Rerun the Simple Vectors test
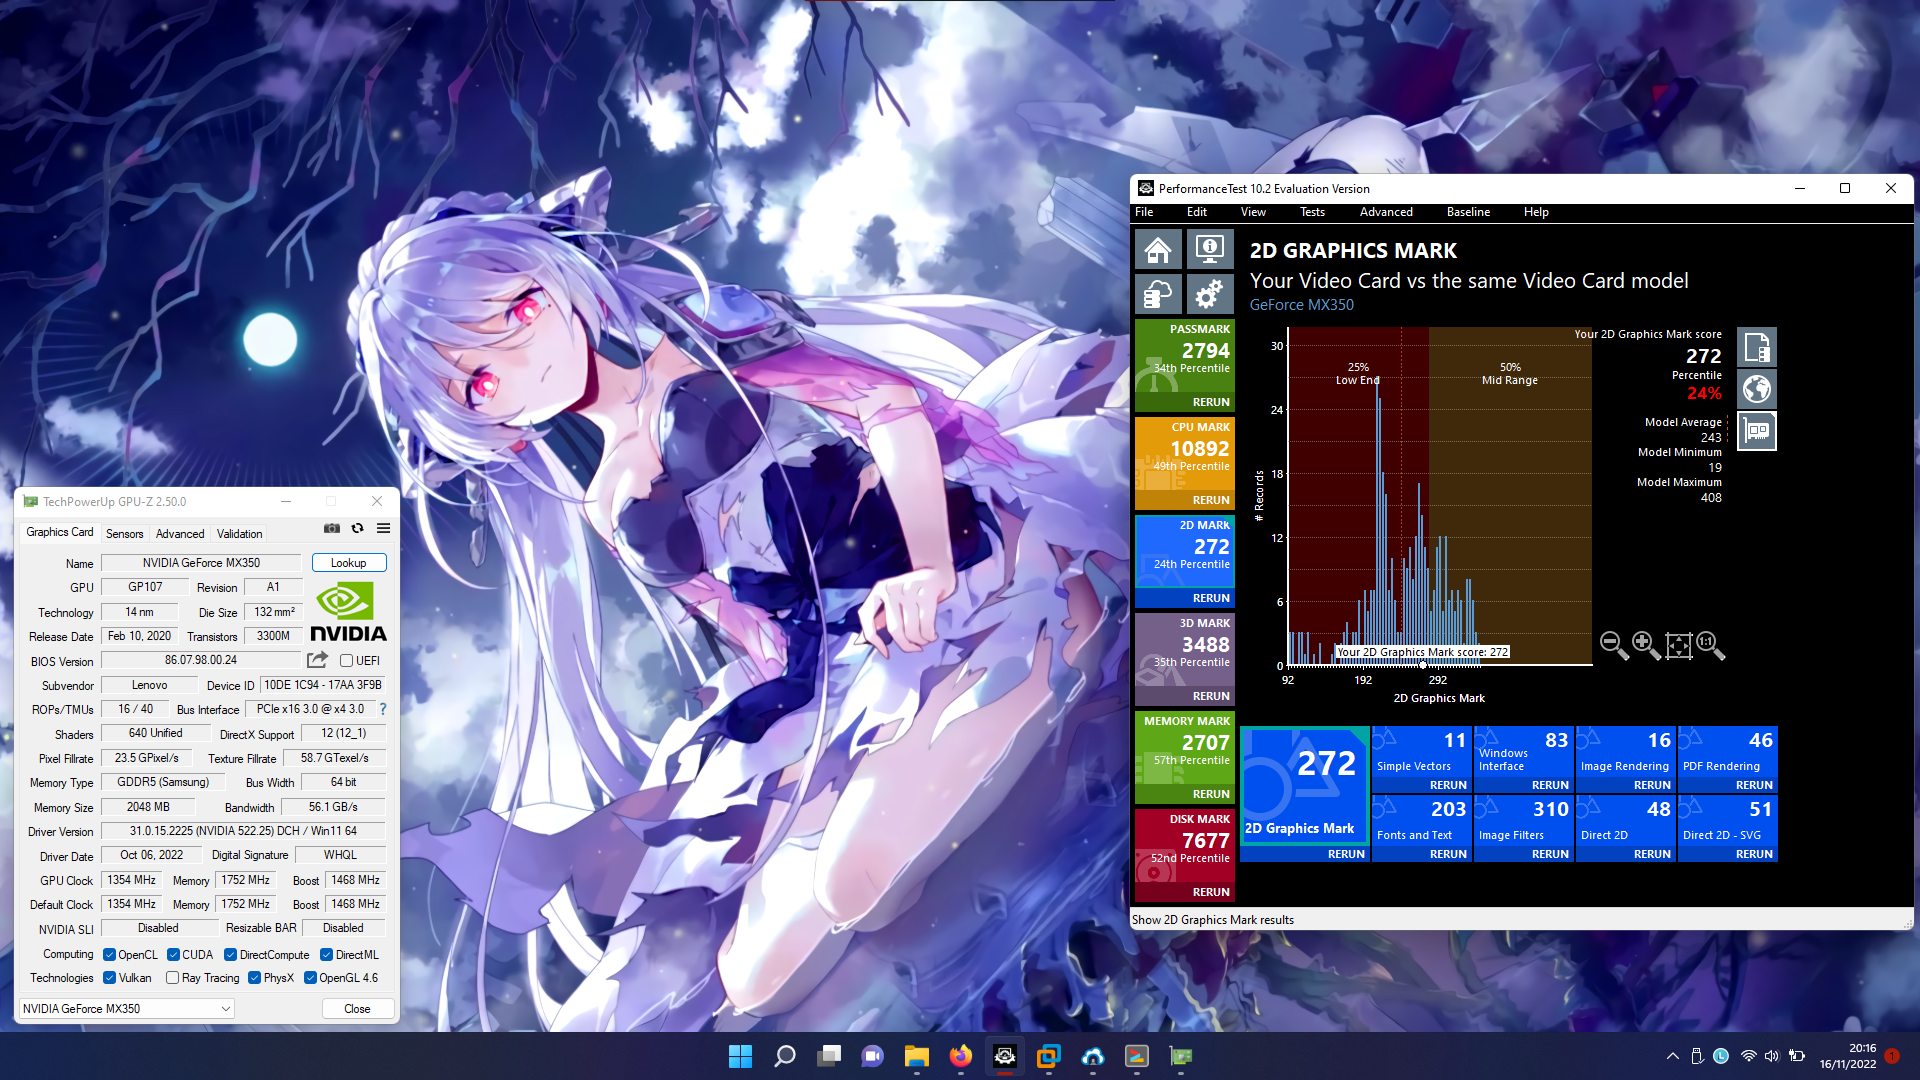The width and height of the screenshot is (1920, 1080). tap(1448, 785)
